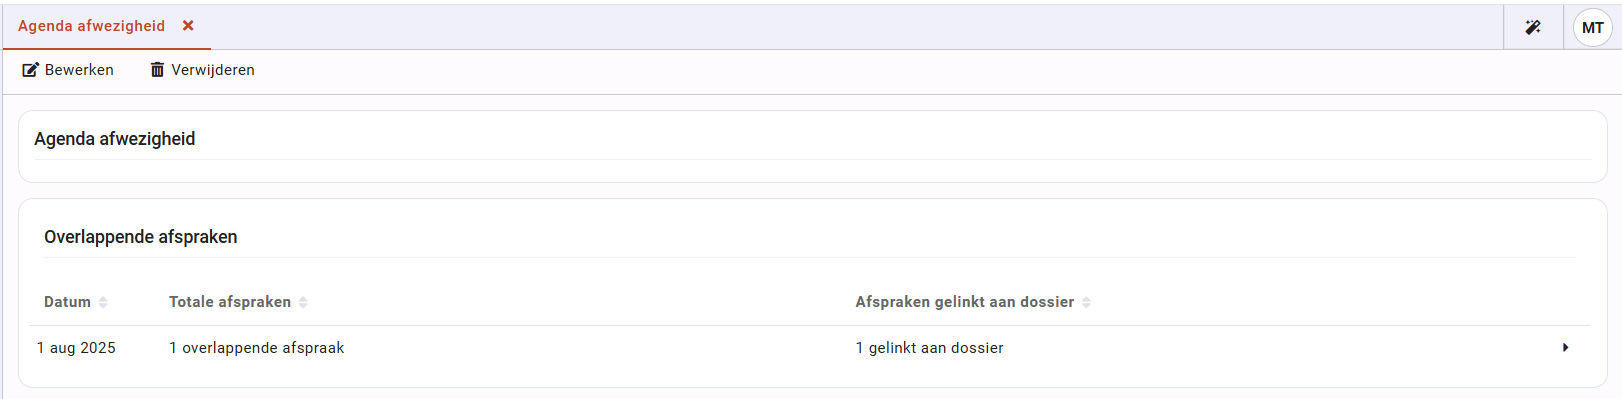Click the Overlappende afspraken section title
Screen dimensions: 1622x399
141,237
